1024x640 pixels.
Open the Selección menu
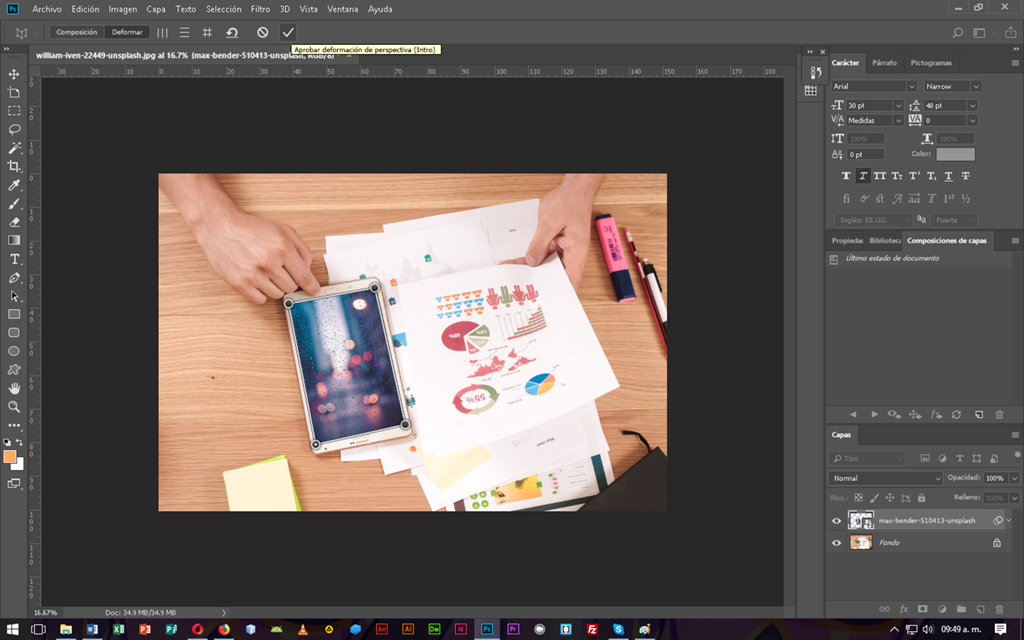[223, 9]
